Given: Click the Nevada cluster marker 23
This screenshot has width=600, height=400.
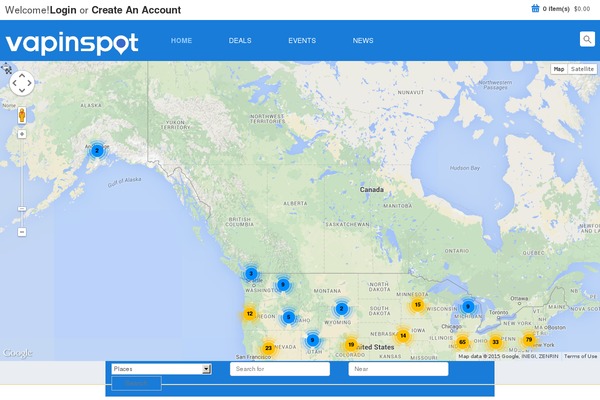Looking at the screenshot, I should pyautogui.click(x=268, y=348).
